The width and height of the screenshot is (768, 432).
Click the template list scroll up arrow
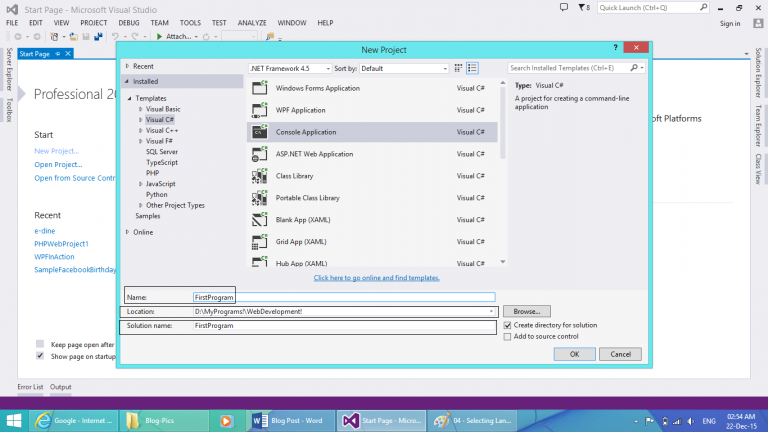point(503,83)
